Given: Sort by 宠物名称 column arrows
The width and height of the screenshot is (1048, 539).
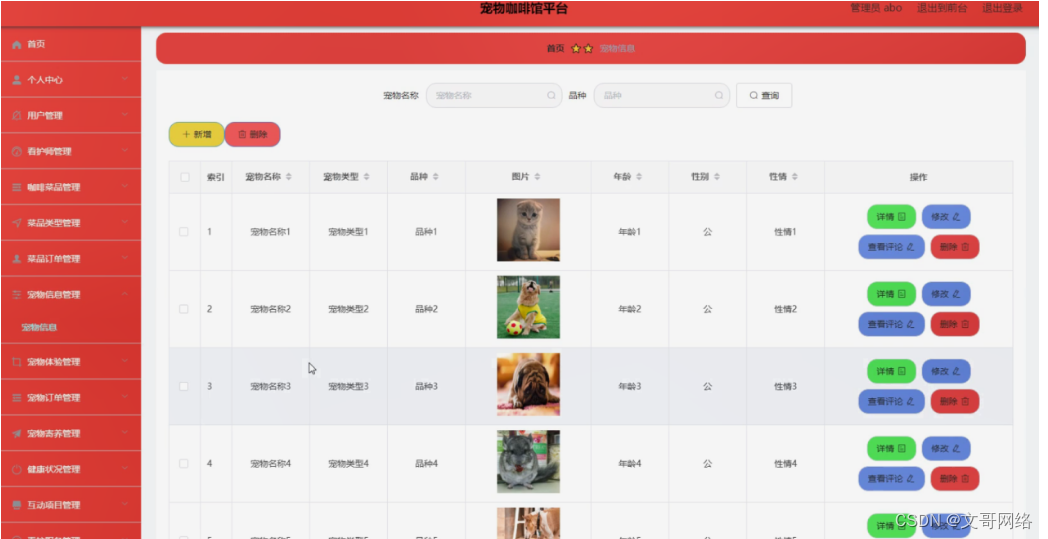Looking at the screenshot, I should [x=289, y=177].
